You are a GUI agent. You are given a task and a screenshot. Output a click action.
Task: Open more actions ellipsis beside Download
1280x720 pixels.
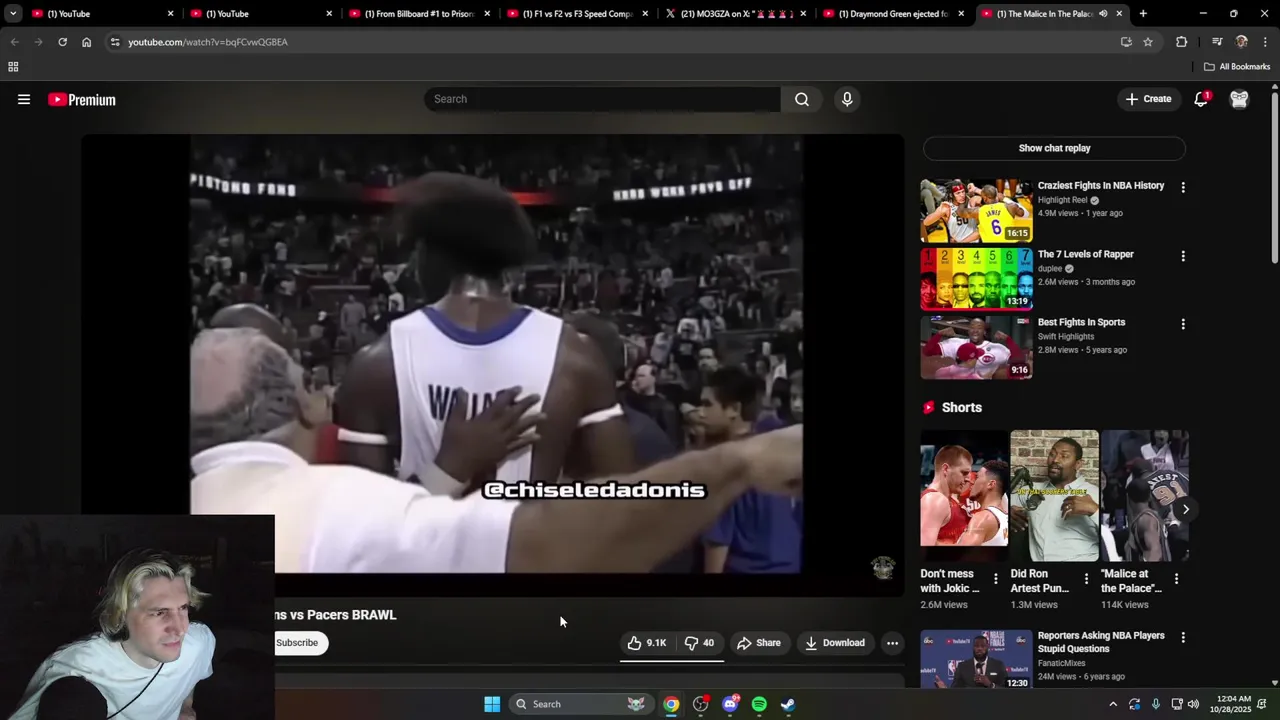pos(892,643)
